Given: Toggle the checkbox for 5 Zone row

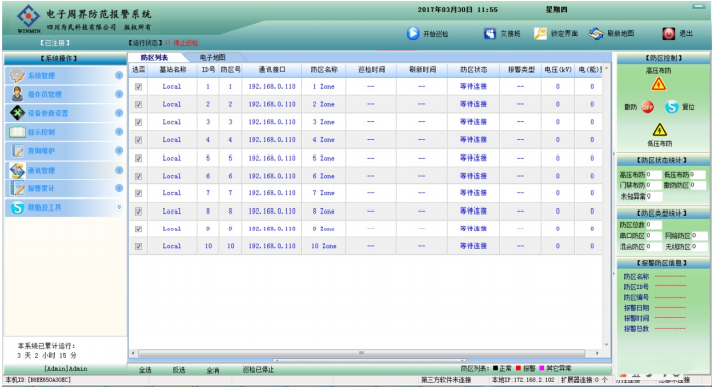Looking at the screenshot, I should point(138,158).
